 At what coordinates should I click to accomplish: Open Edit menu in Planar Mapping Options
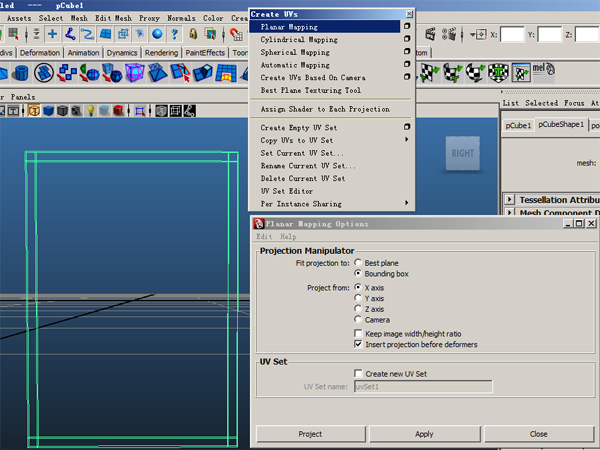coord(264,236)
